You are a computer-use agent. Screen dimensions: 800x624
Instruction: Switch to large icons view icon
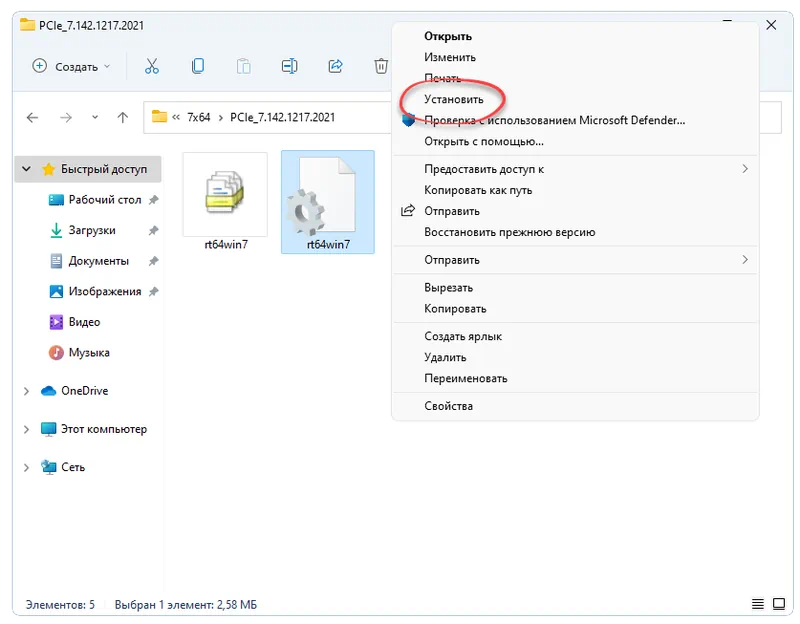tap(779, 604)
